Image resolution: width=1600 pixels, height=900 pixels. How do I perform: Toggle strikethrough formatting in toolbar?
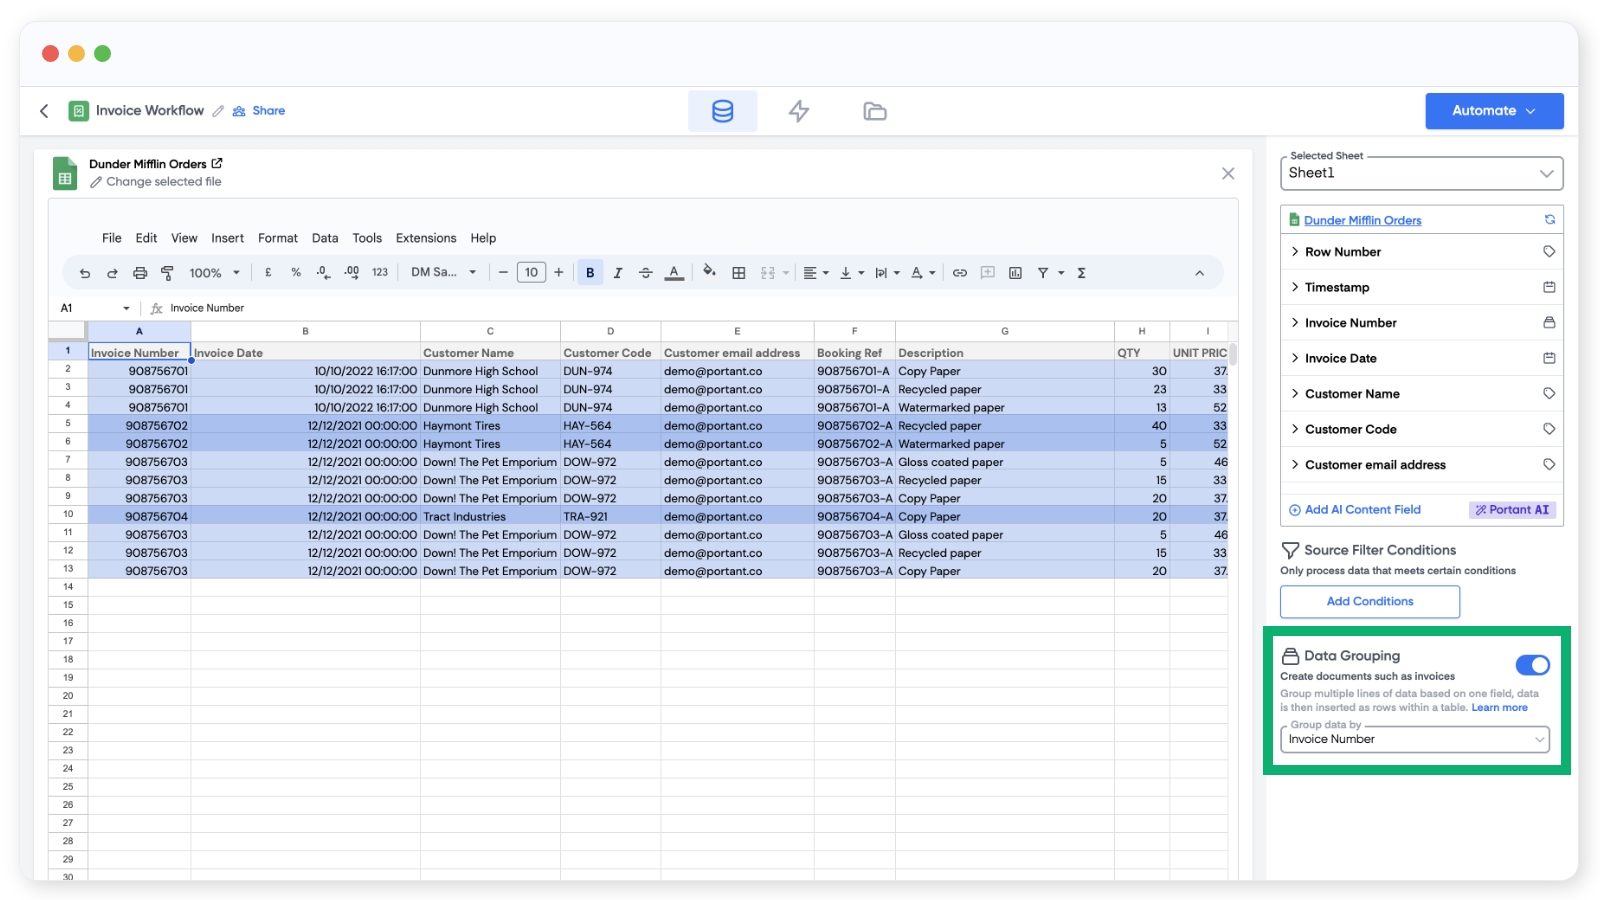click(x=646, y=273)
